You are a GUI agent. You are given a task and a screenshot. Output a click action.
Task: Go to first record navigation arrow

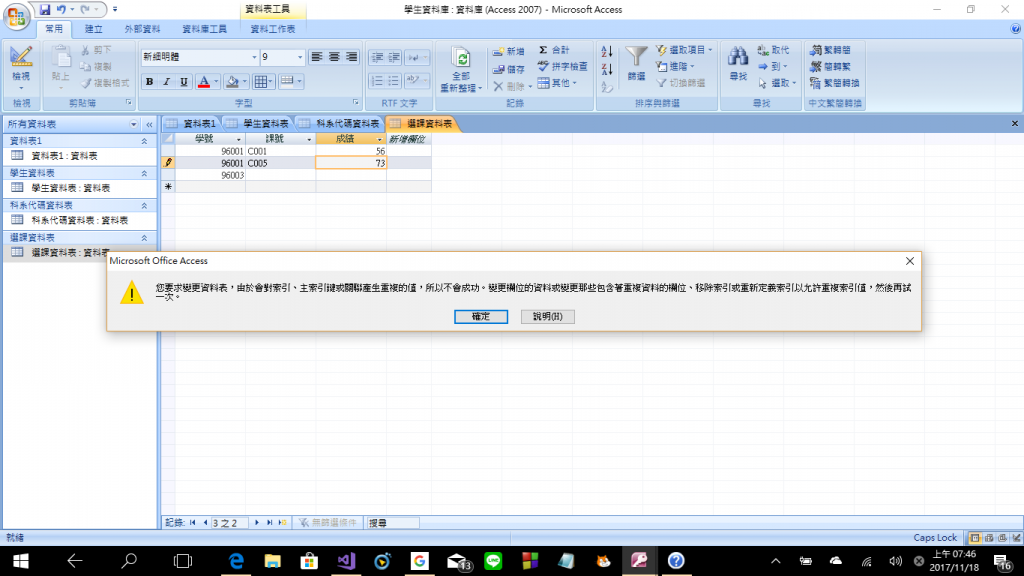(193, 522)
